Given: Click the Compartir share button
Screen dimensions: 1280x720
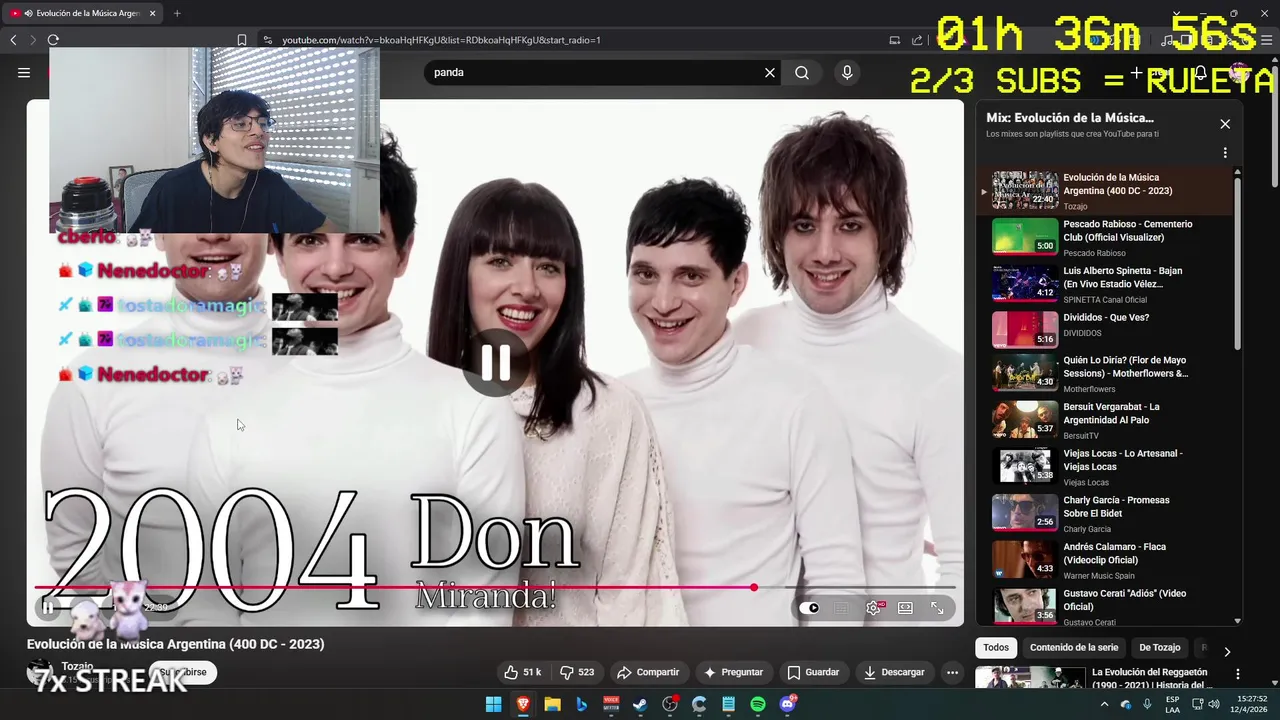Looking at the screenshot, I should (x=648, y=672).
